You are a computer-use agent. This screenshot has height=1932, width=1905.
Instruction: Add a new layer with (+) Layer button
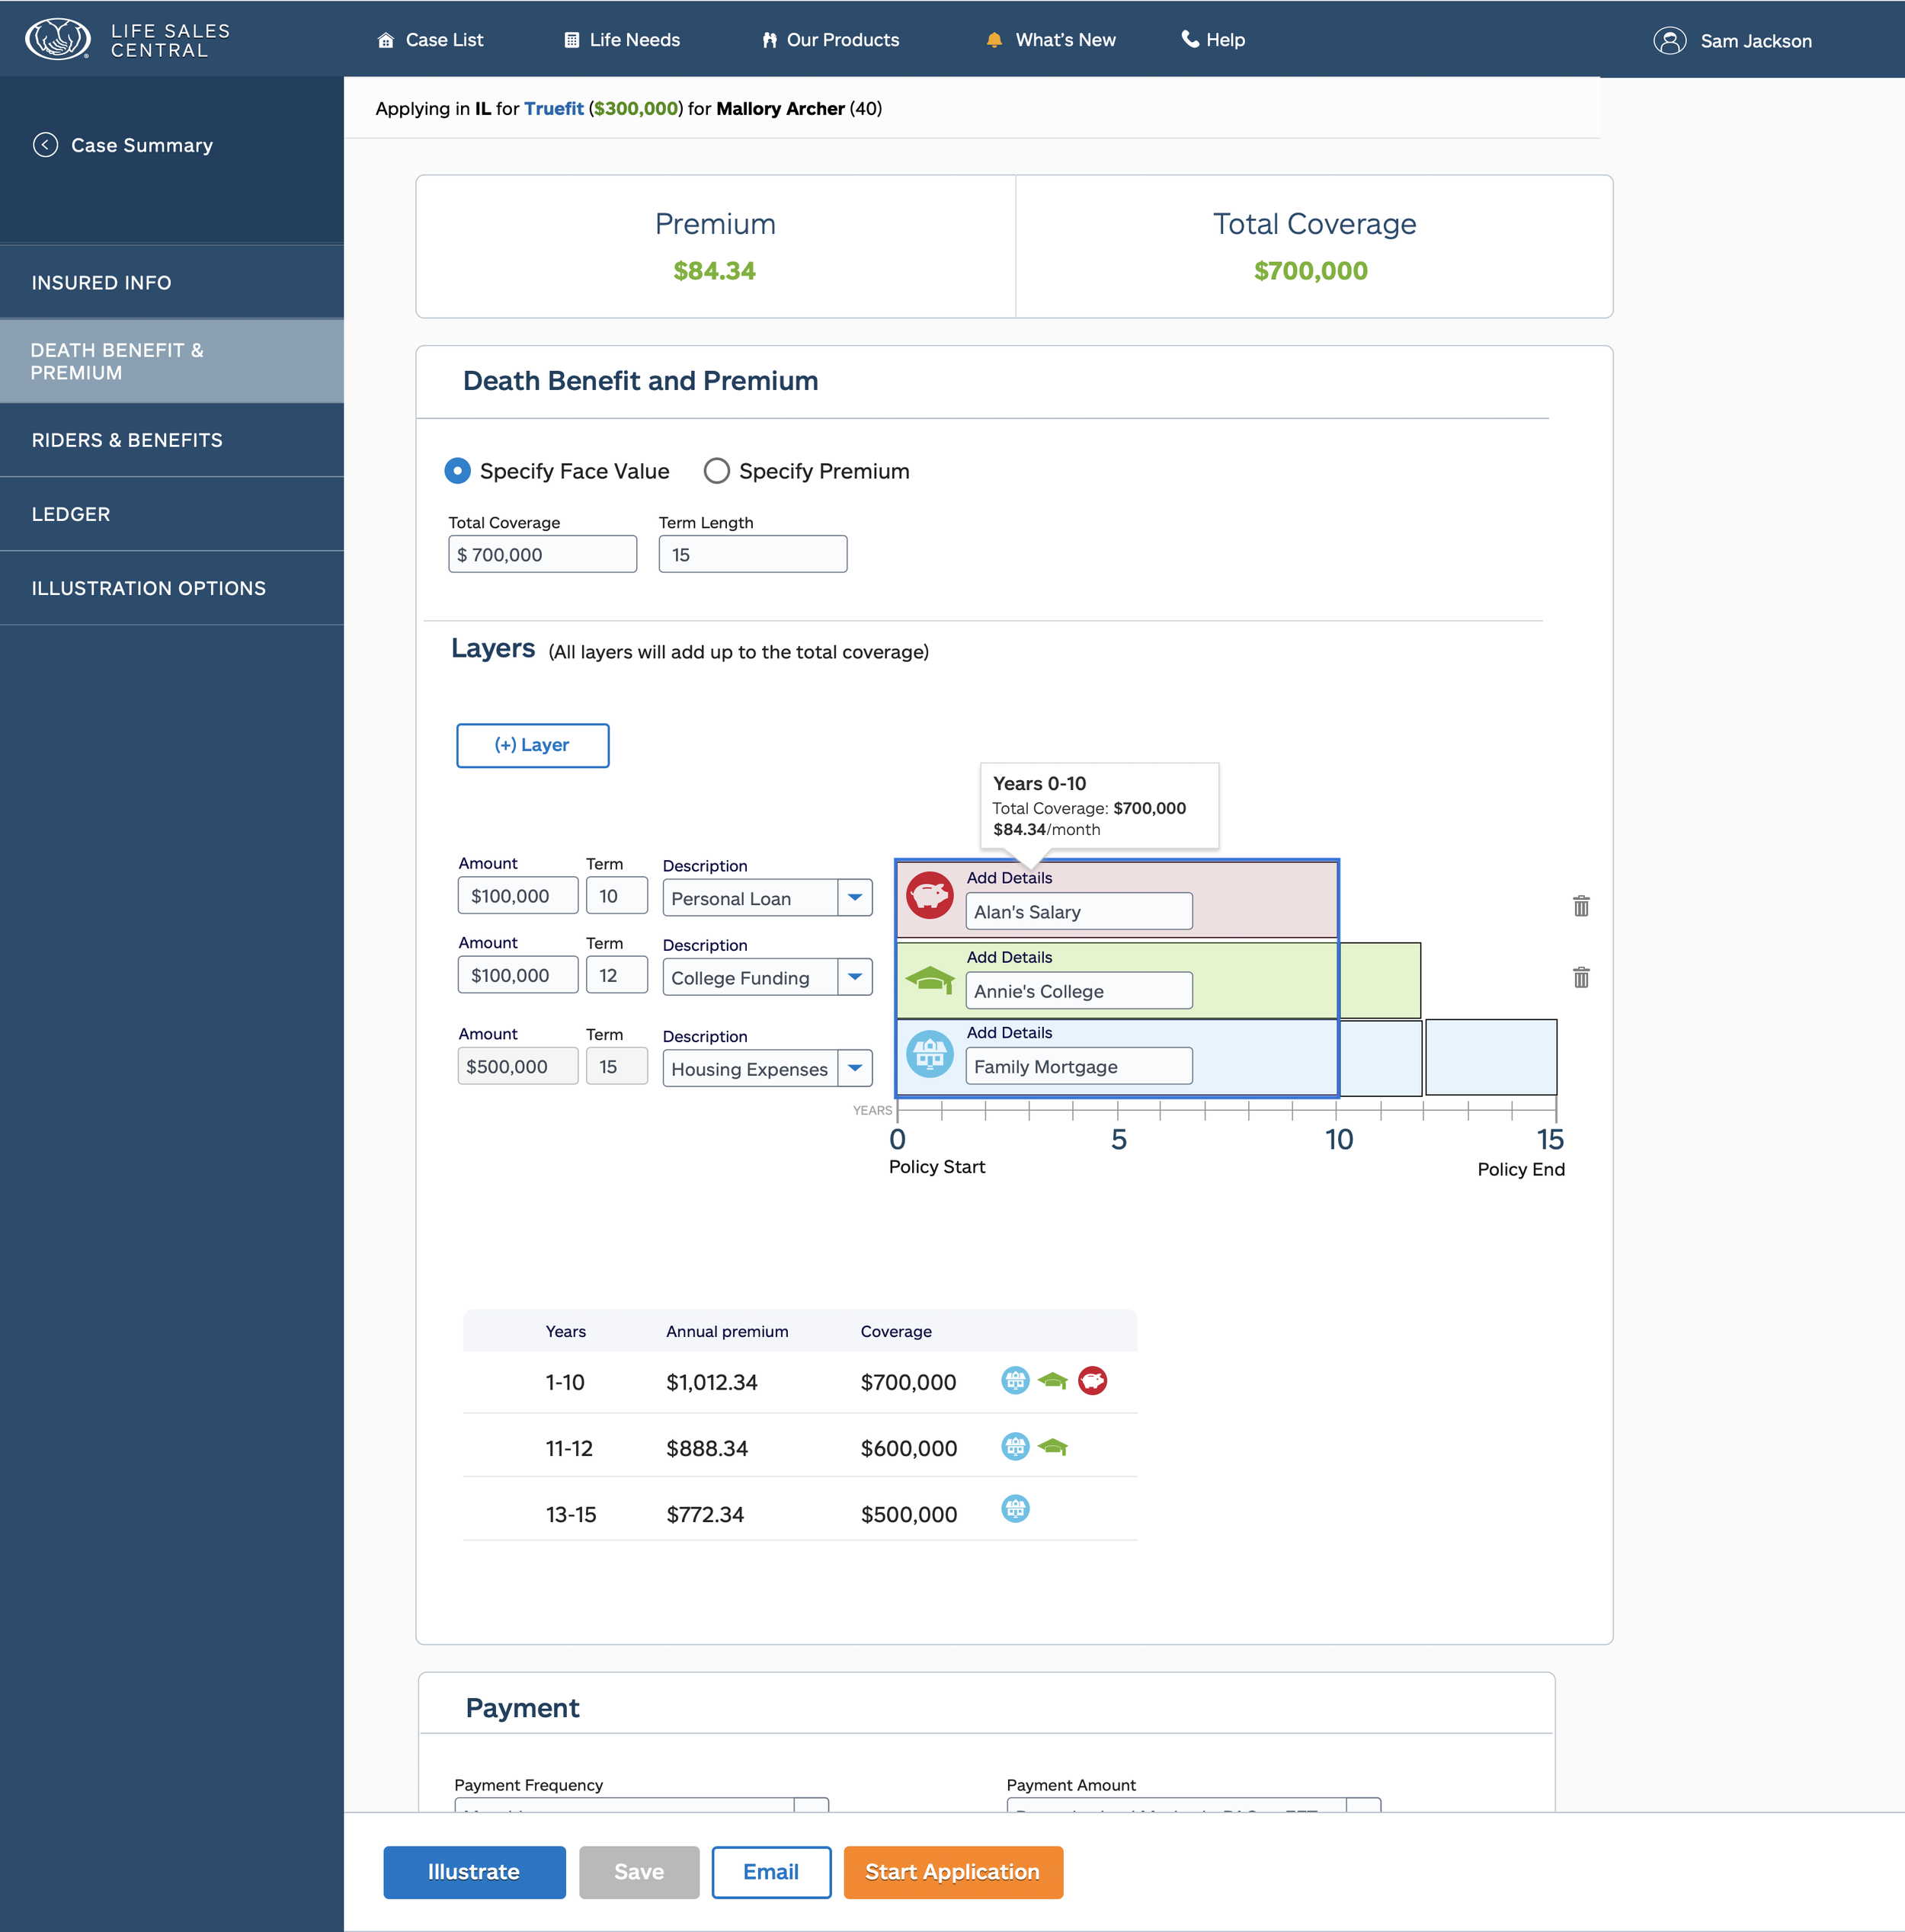coord(532,745)
